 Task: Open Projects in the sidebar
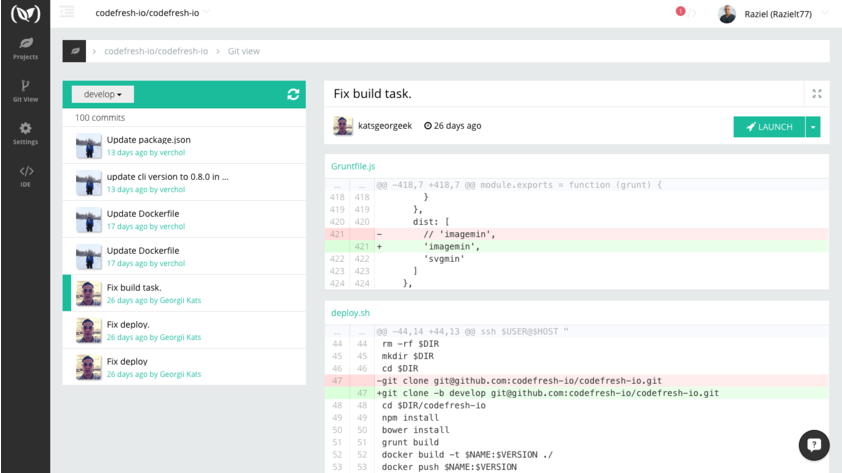(25, 48)
